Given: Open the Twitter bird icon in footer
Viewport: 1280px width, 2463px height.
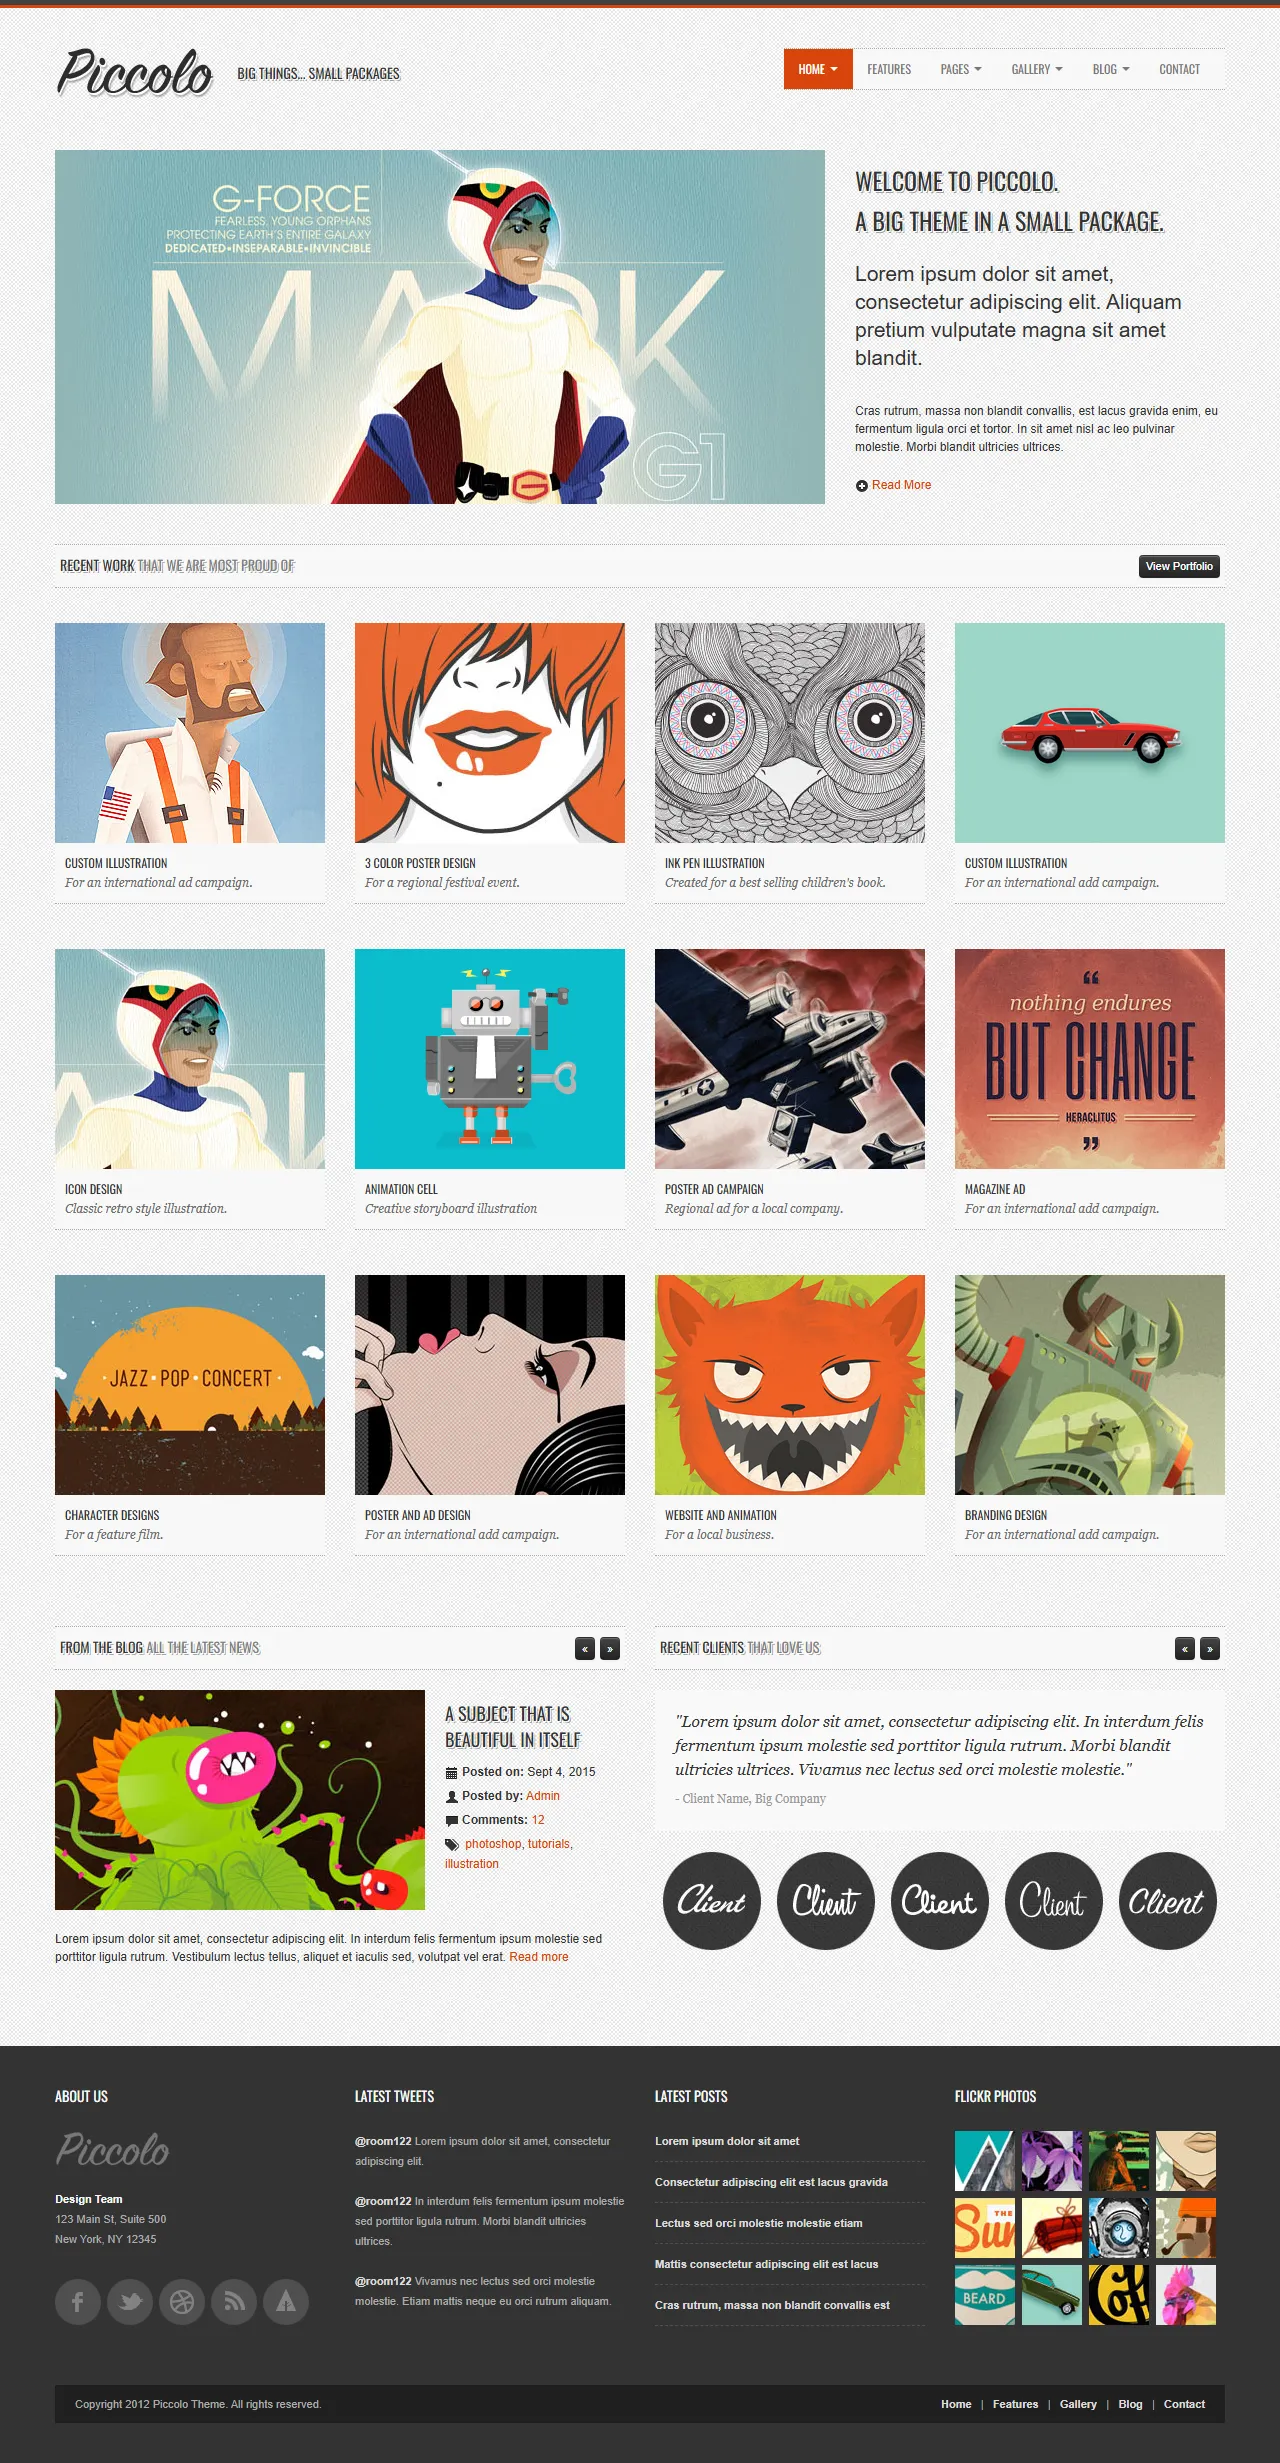Looking at the screenshot, I should pyautogui.click(x=130, y=2301).
